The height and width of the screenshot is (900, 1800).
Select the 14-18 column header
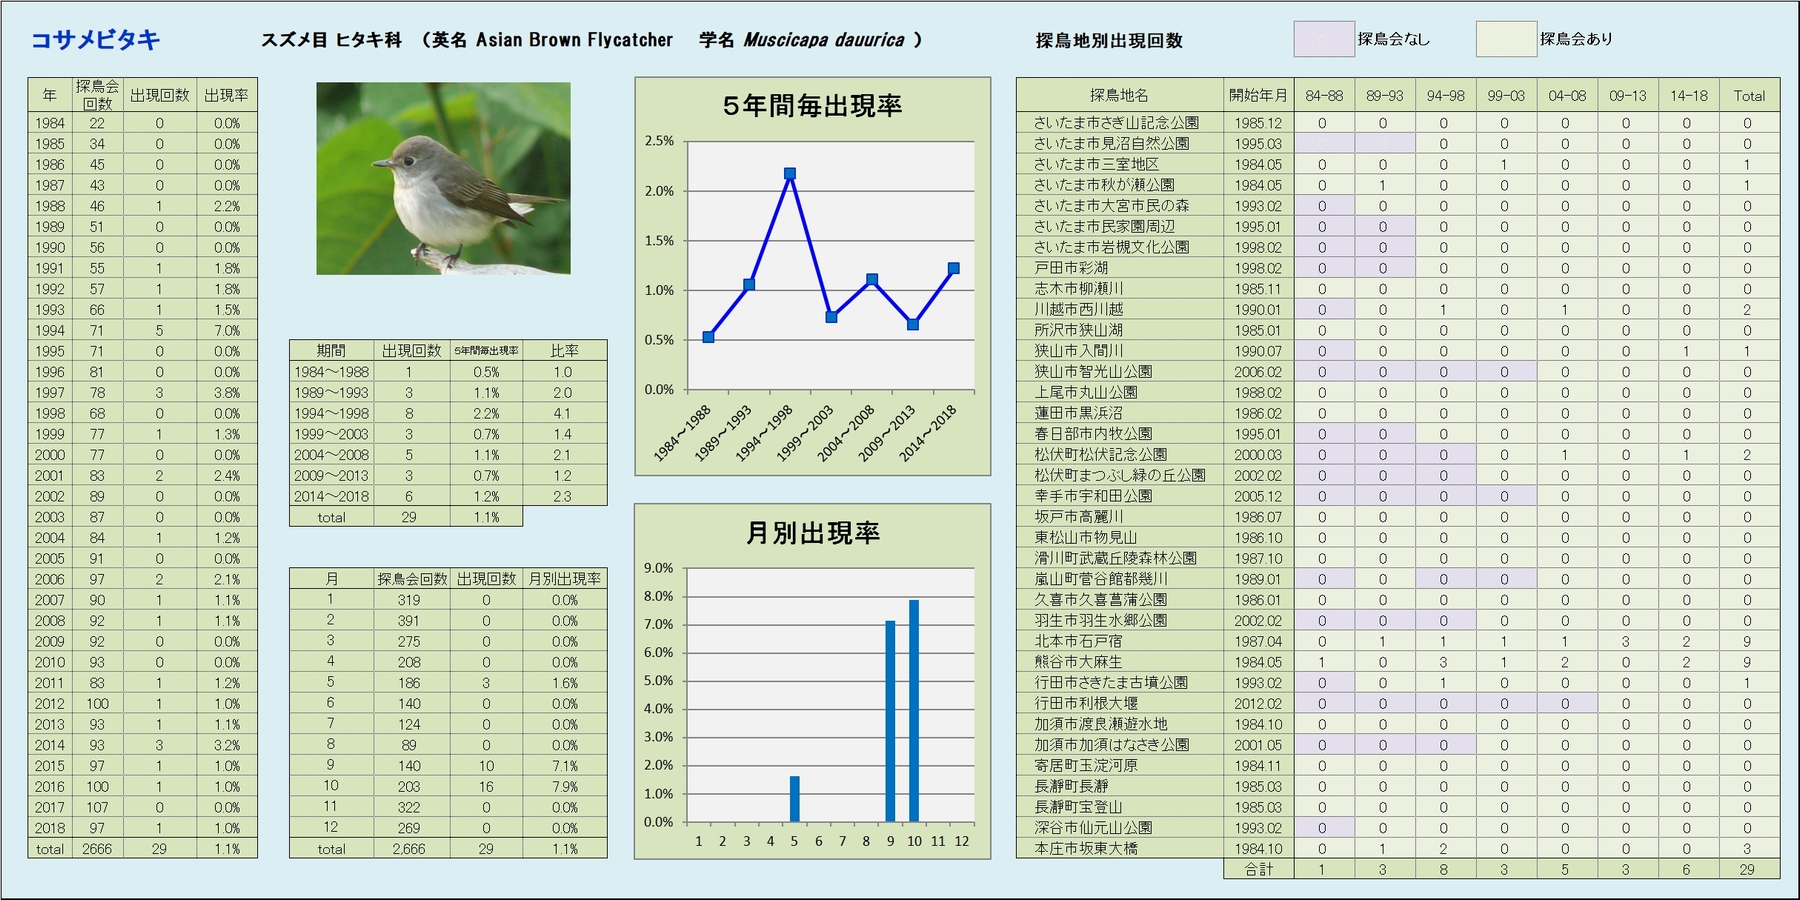coord(1688,95)
